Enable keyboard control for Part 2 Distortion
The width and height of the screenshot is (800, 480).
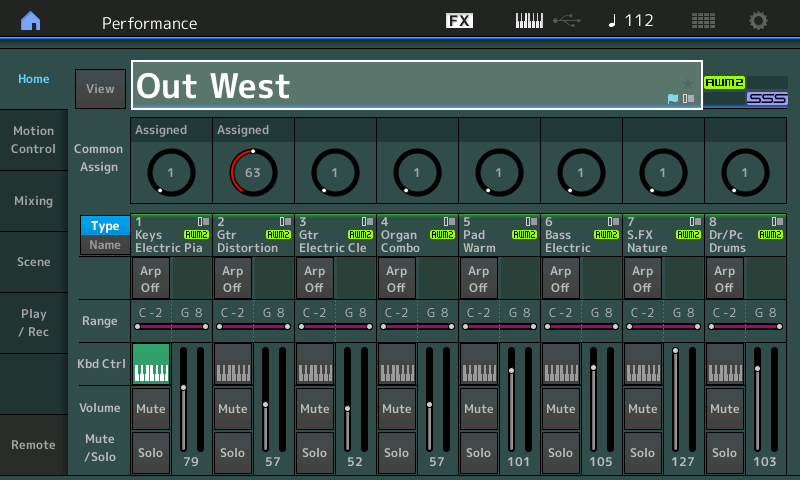(233, 364)
